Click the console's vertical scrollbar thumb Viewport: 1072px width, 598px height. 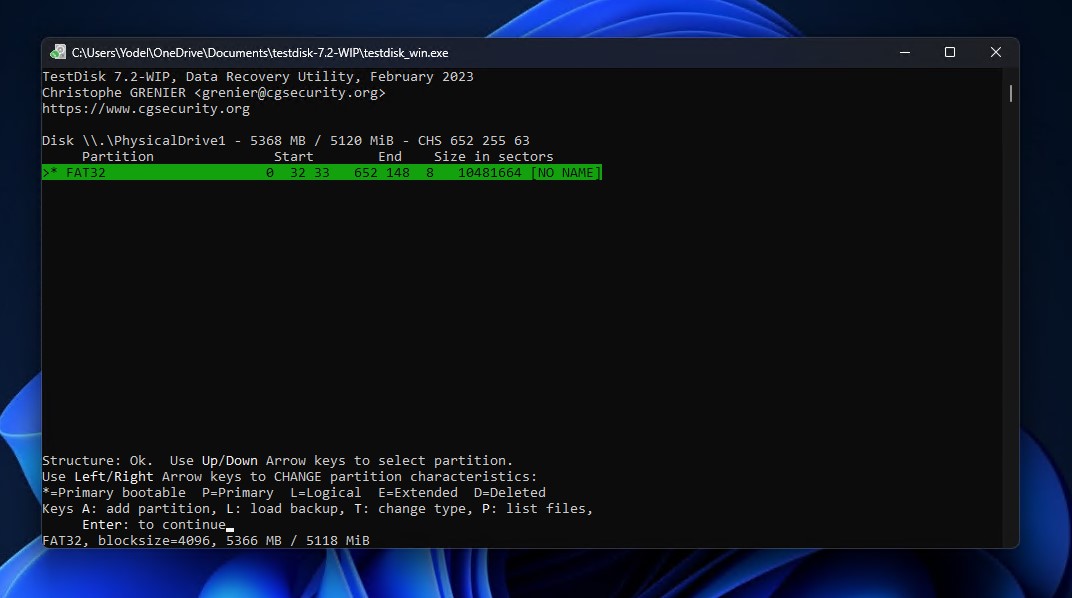[x=1011, y=94]
